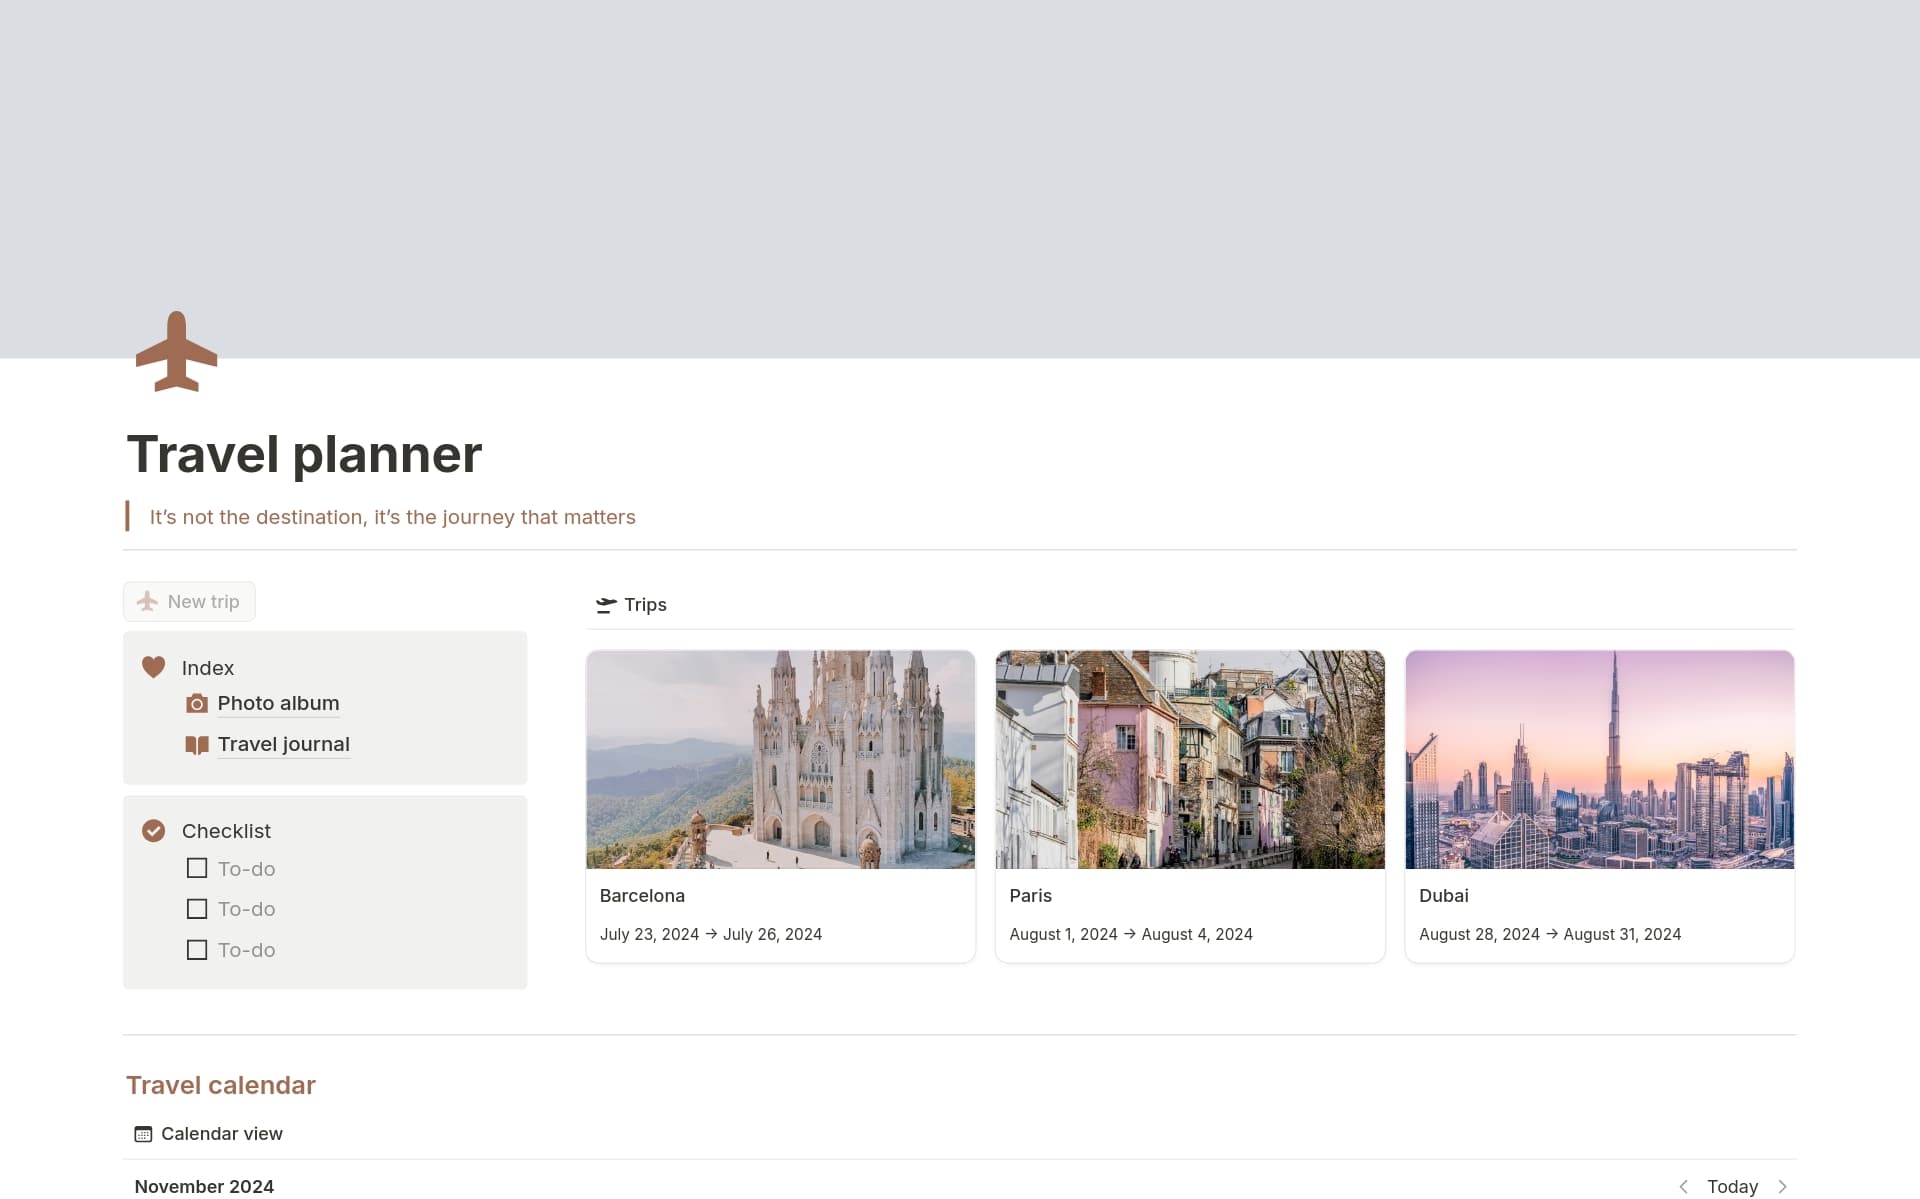Expand the November 2024 month label
Viewport: 1920px width, 1199px height.
[x=203, y=1186]
